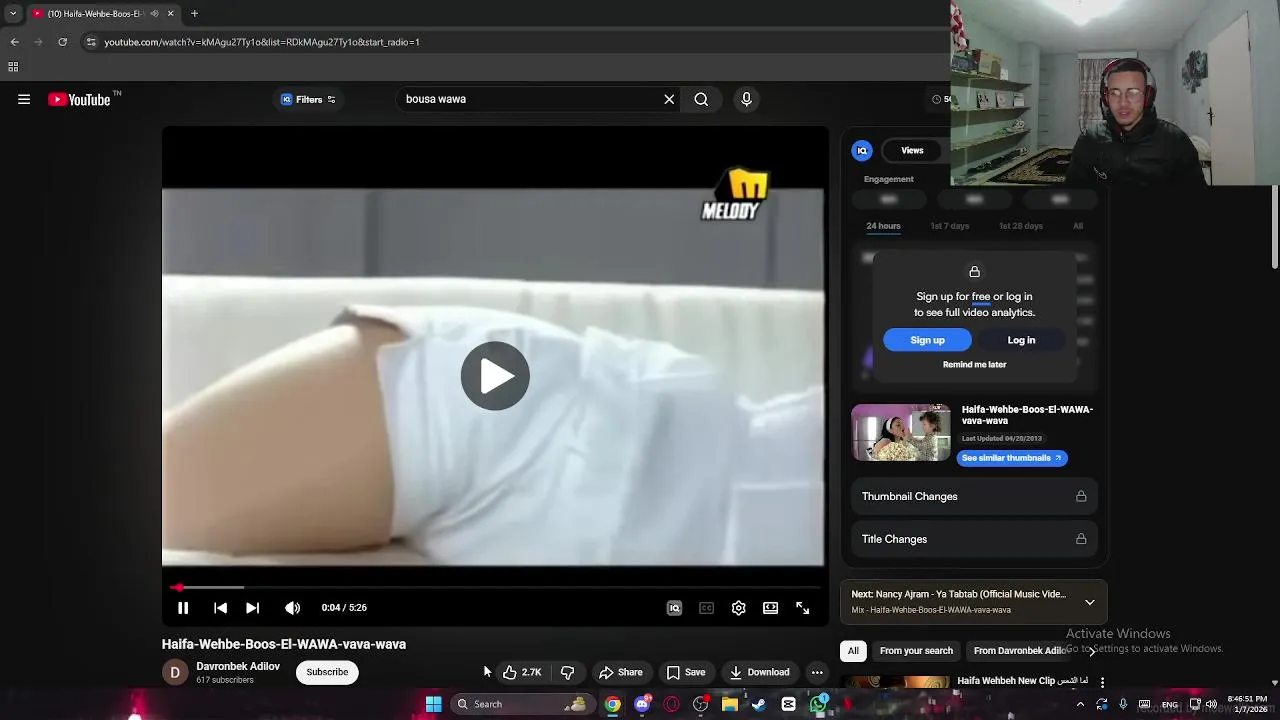Viewport: 1280px width, 720px height.
Task: Expand Thumbnail Changes locked section
Action: point(974,496)
